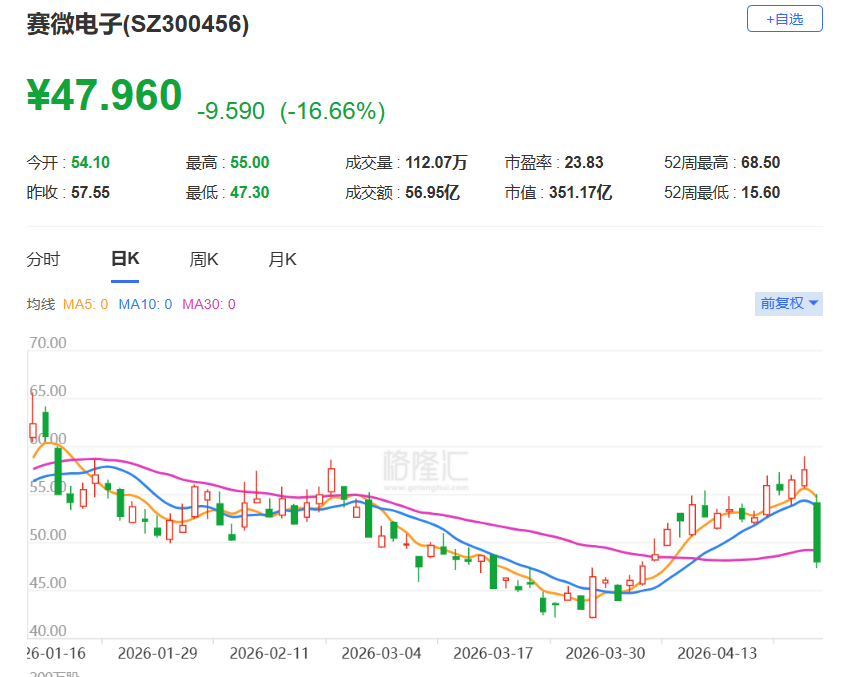
Task: Click the 前复权 dropdown arrow
Action: pos(814,304)
